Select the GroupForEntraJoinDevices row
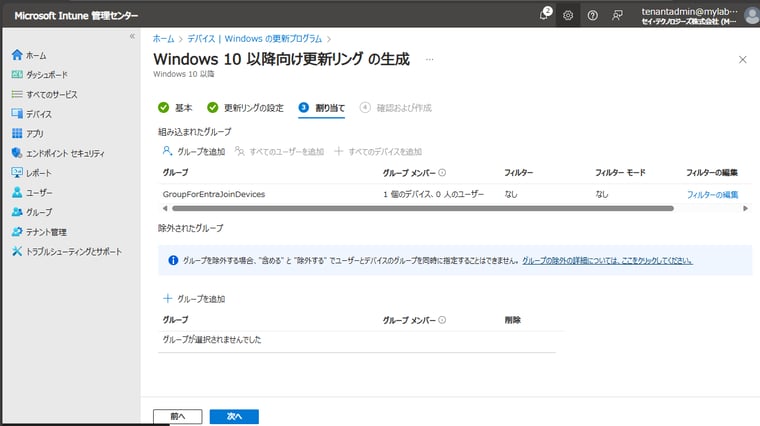 [x=455, y=194]
